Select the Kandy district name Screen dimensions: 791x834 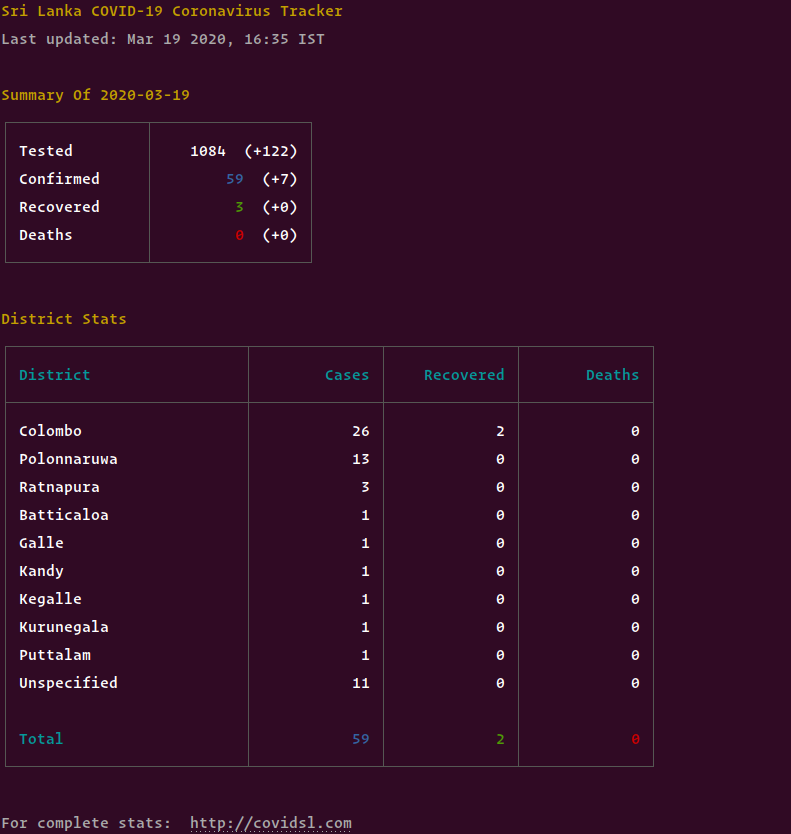[41, 571]
